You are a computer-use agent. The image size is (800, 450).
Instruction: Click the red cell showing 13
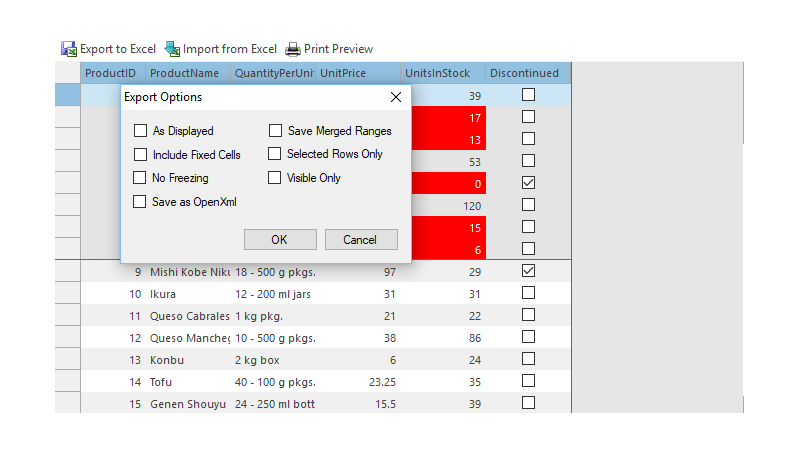448,139
